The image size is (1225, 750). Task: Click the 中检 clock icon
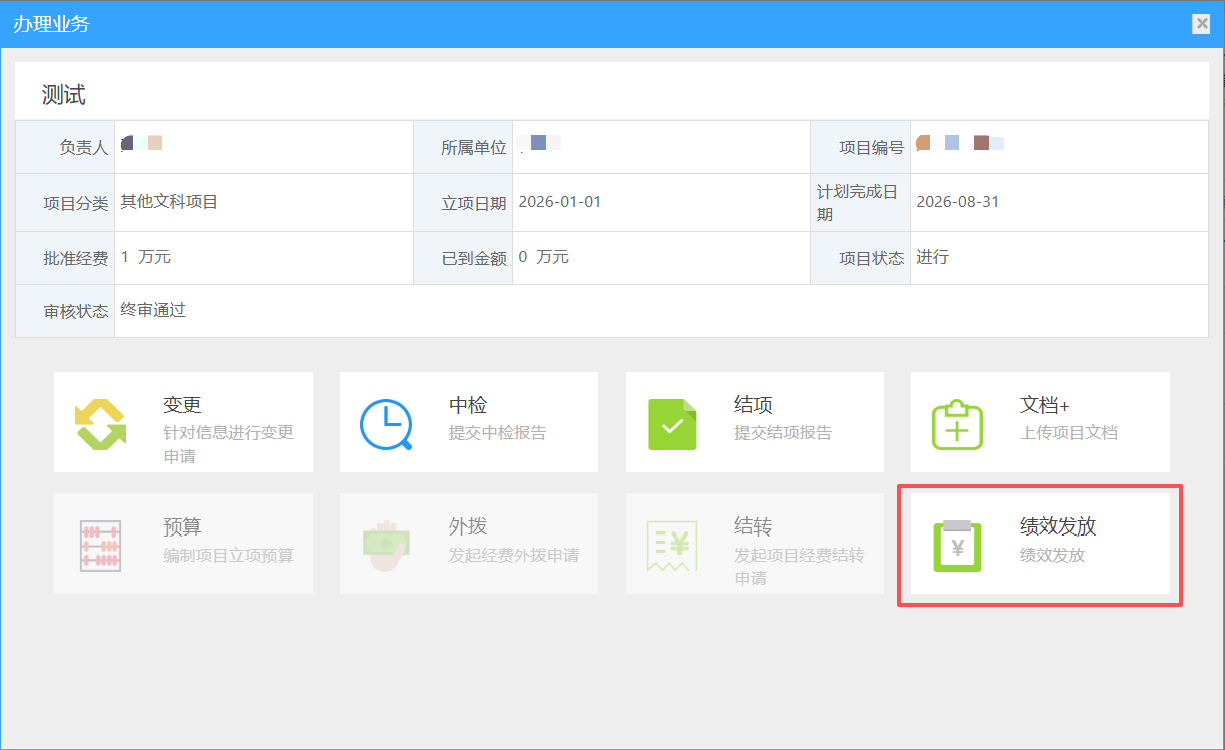point(386,424)
